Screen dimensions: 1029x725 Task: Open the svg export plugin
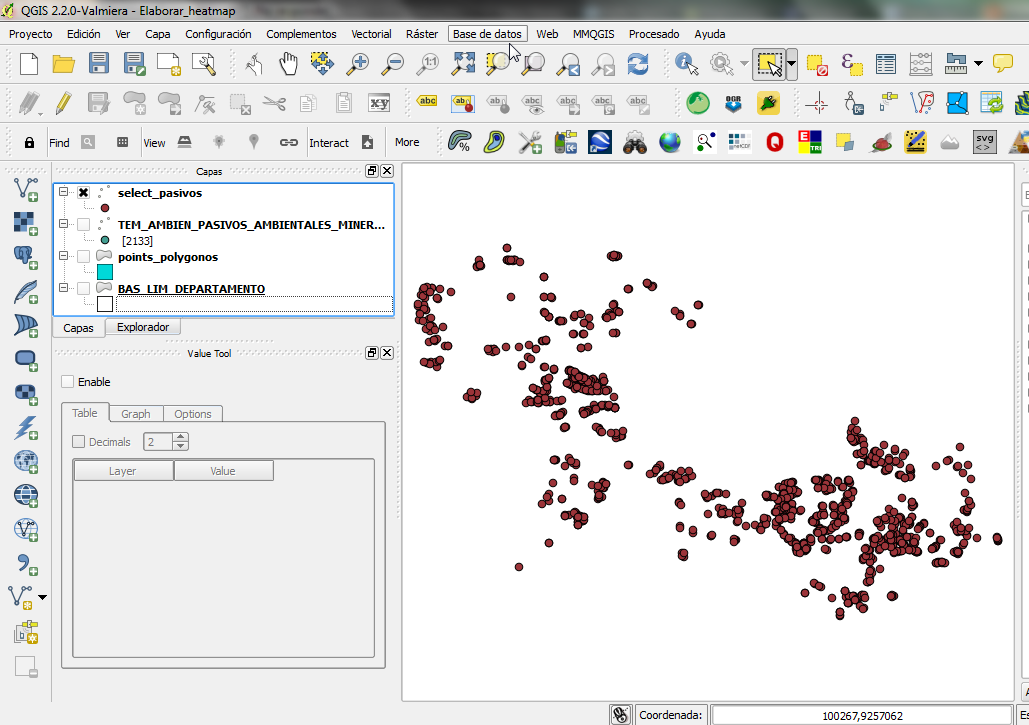coord(984,142)
